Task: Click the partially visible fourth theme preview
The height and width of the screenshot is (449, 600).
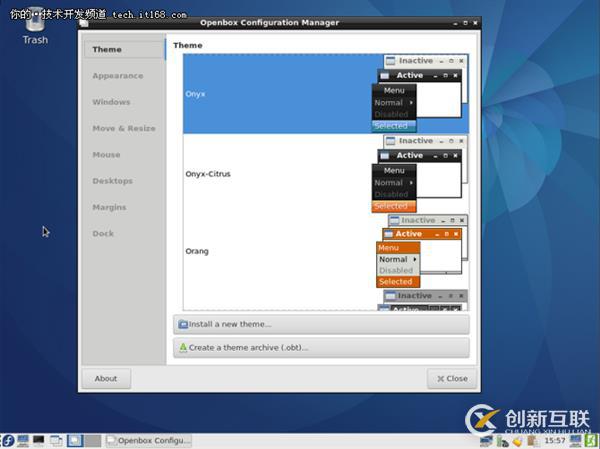Action: click(x=423, y=300)
